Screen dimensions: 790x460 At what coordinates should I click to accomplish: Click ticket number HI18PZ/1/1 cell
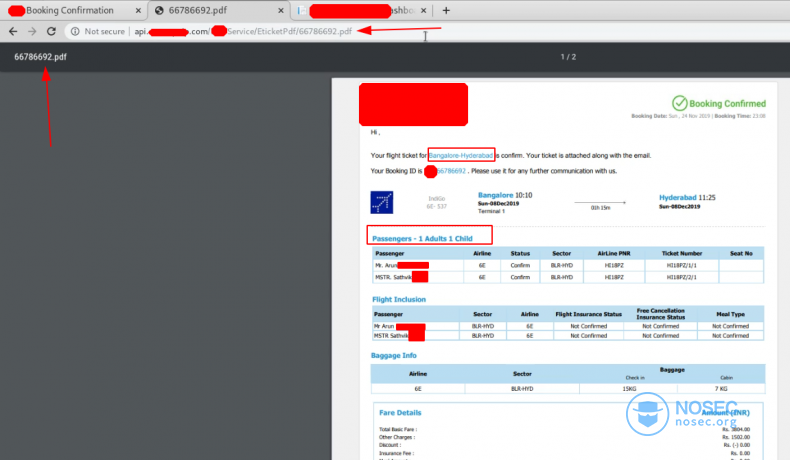682,265
